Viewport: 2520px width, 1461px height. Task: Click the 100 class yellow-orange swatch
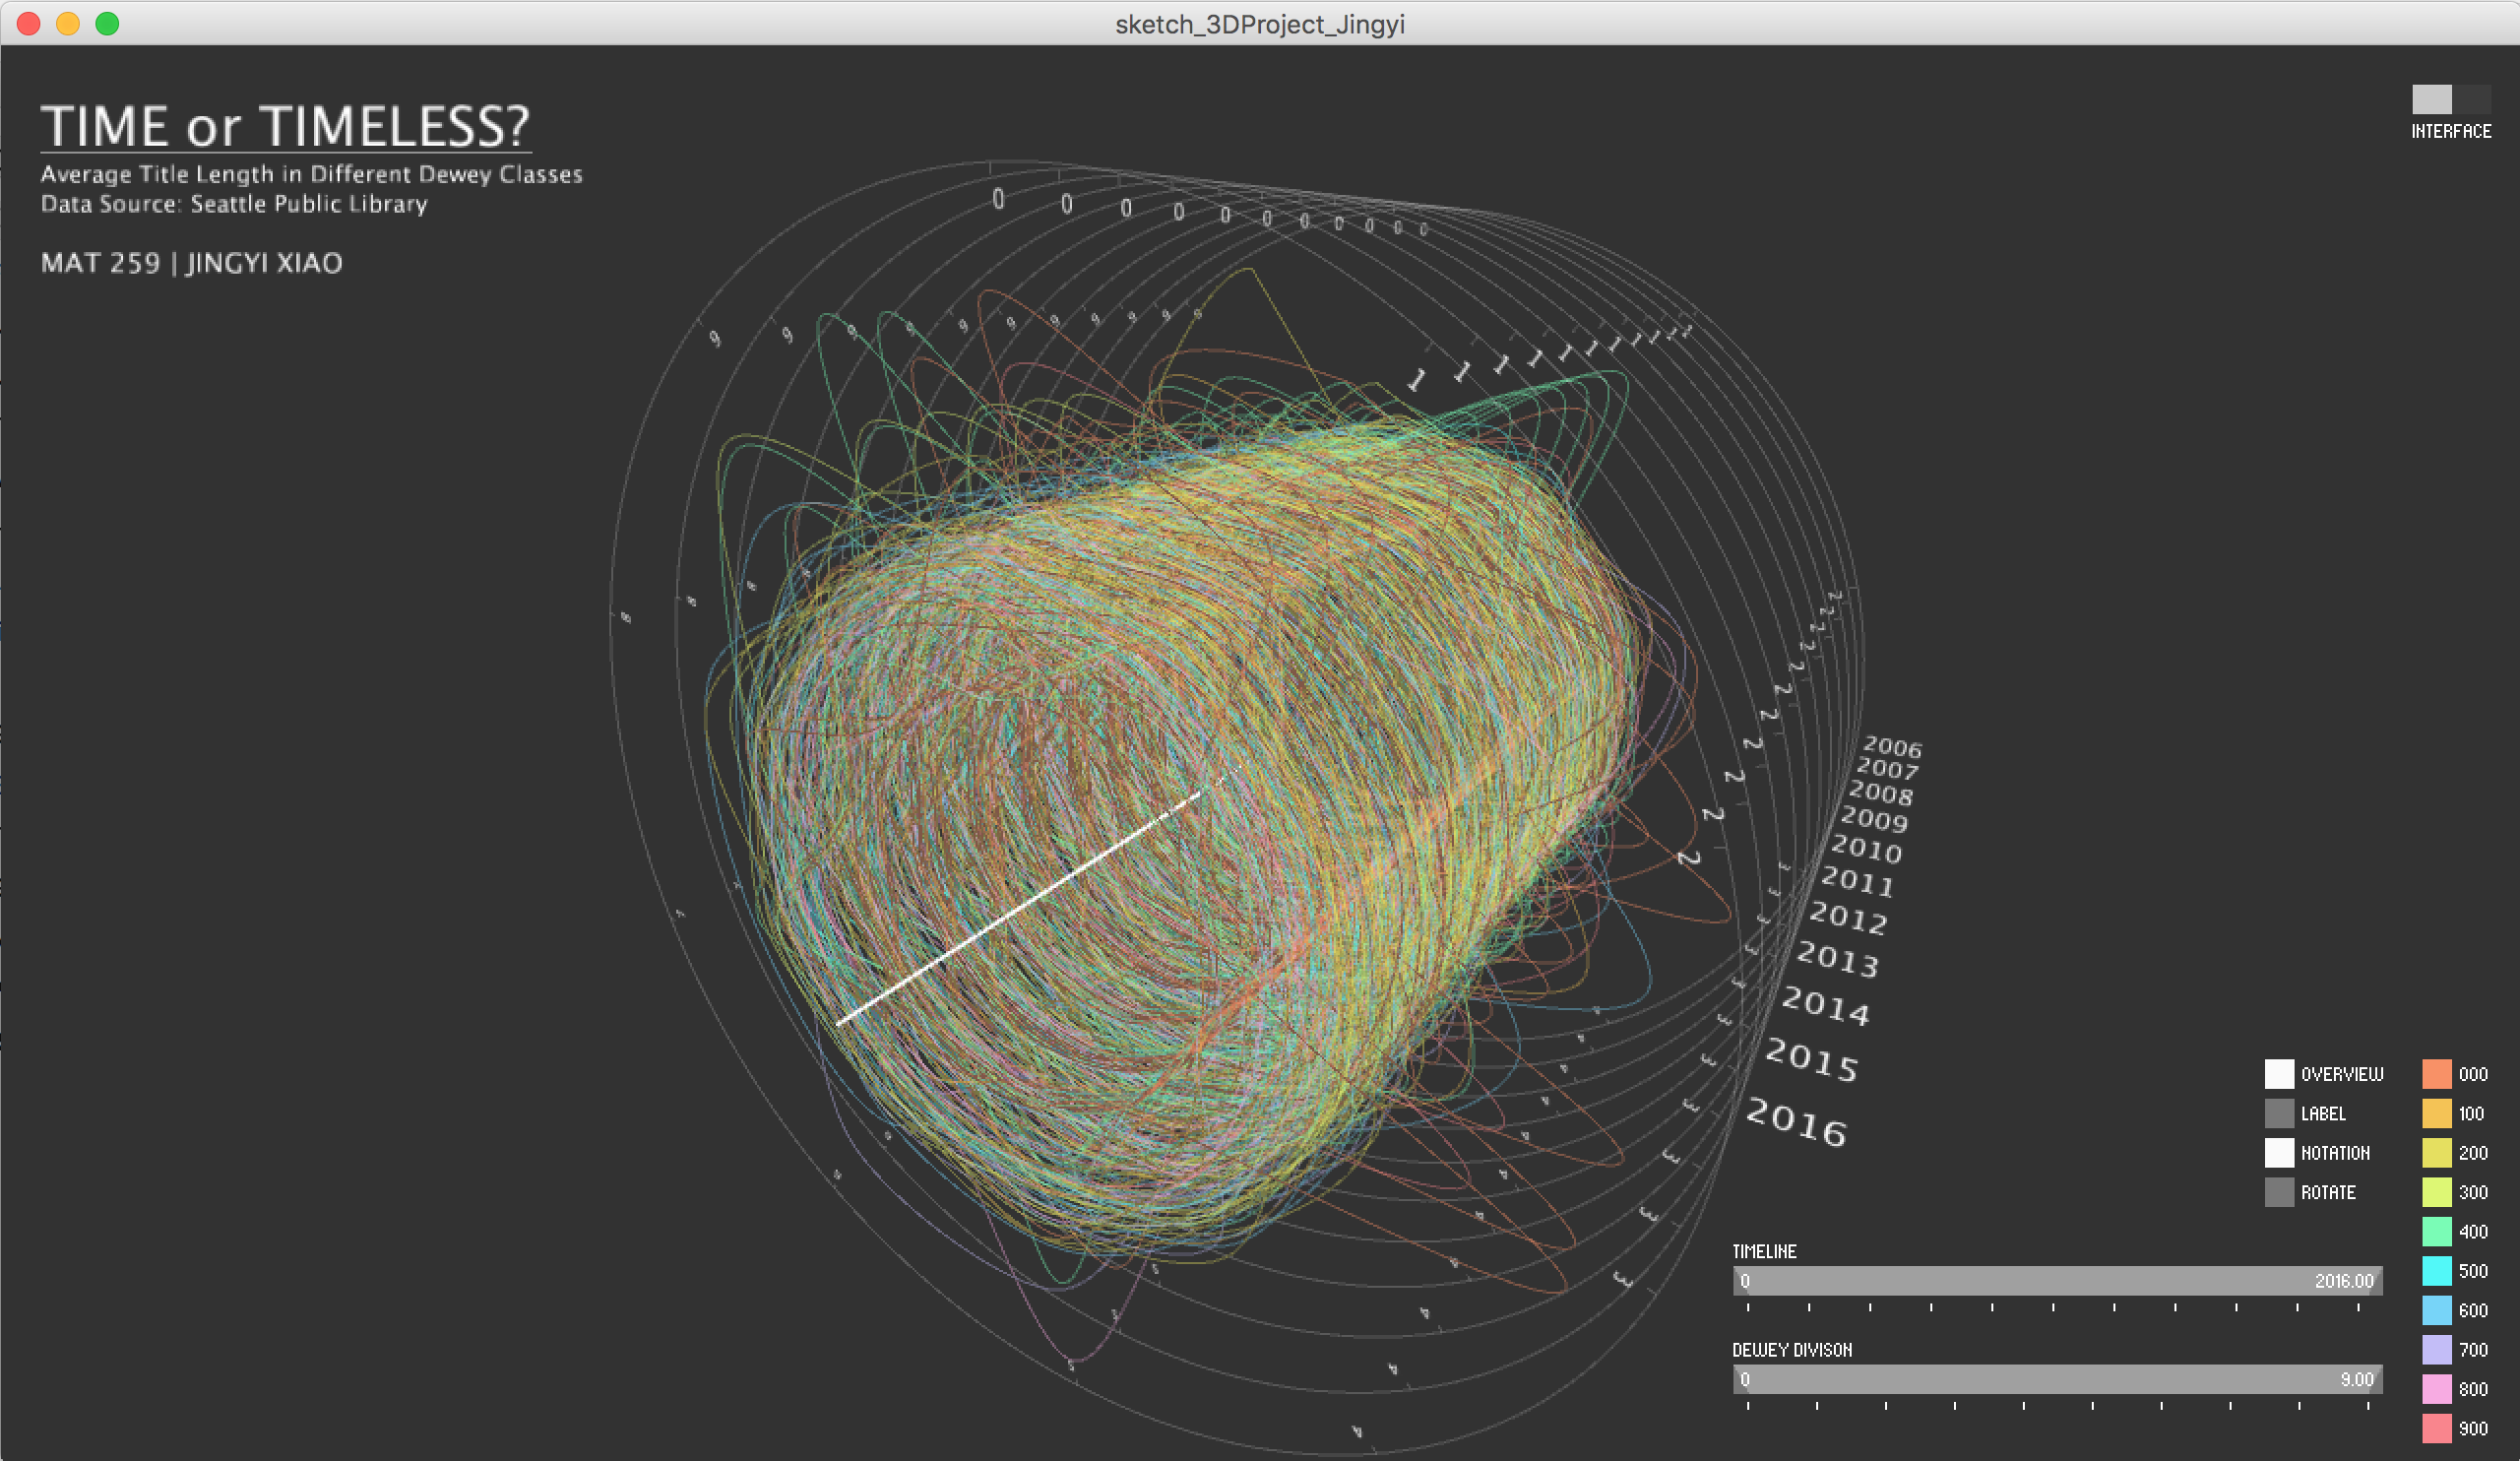[x=2436, y=1113]
